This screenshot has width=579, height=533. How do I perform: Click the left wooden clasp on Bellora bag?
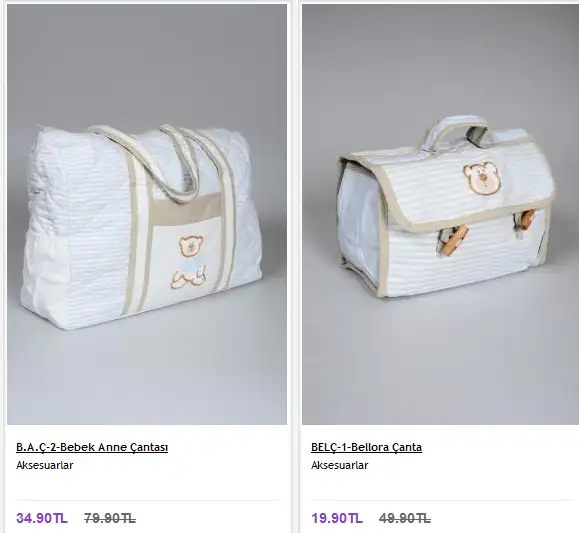pyautogui.click(x=453, y=240)
